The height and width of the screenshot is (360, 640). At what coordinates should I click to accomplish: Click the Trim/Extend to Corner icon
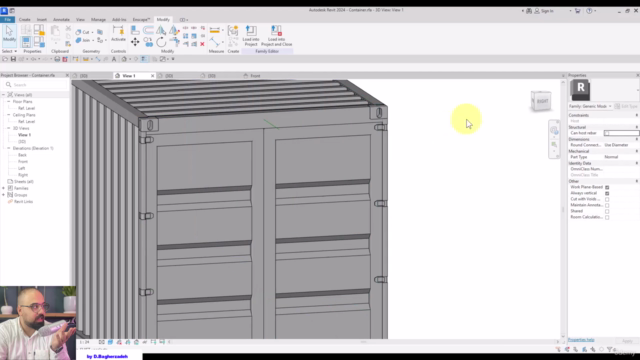(x=174, y=42)
